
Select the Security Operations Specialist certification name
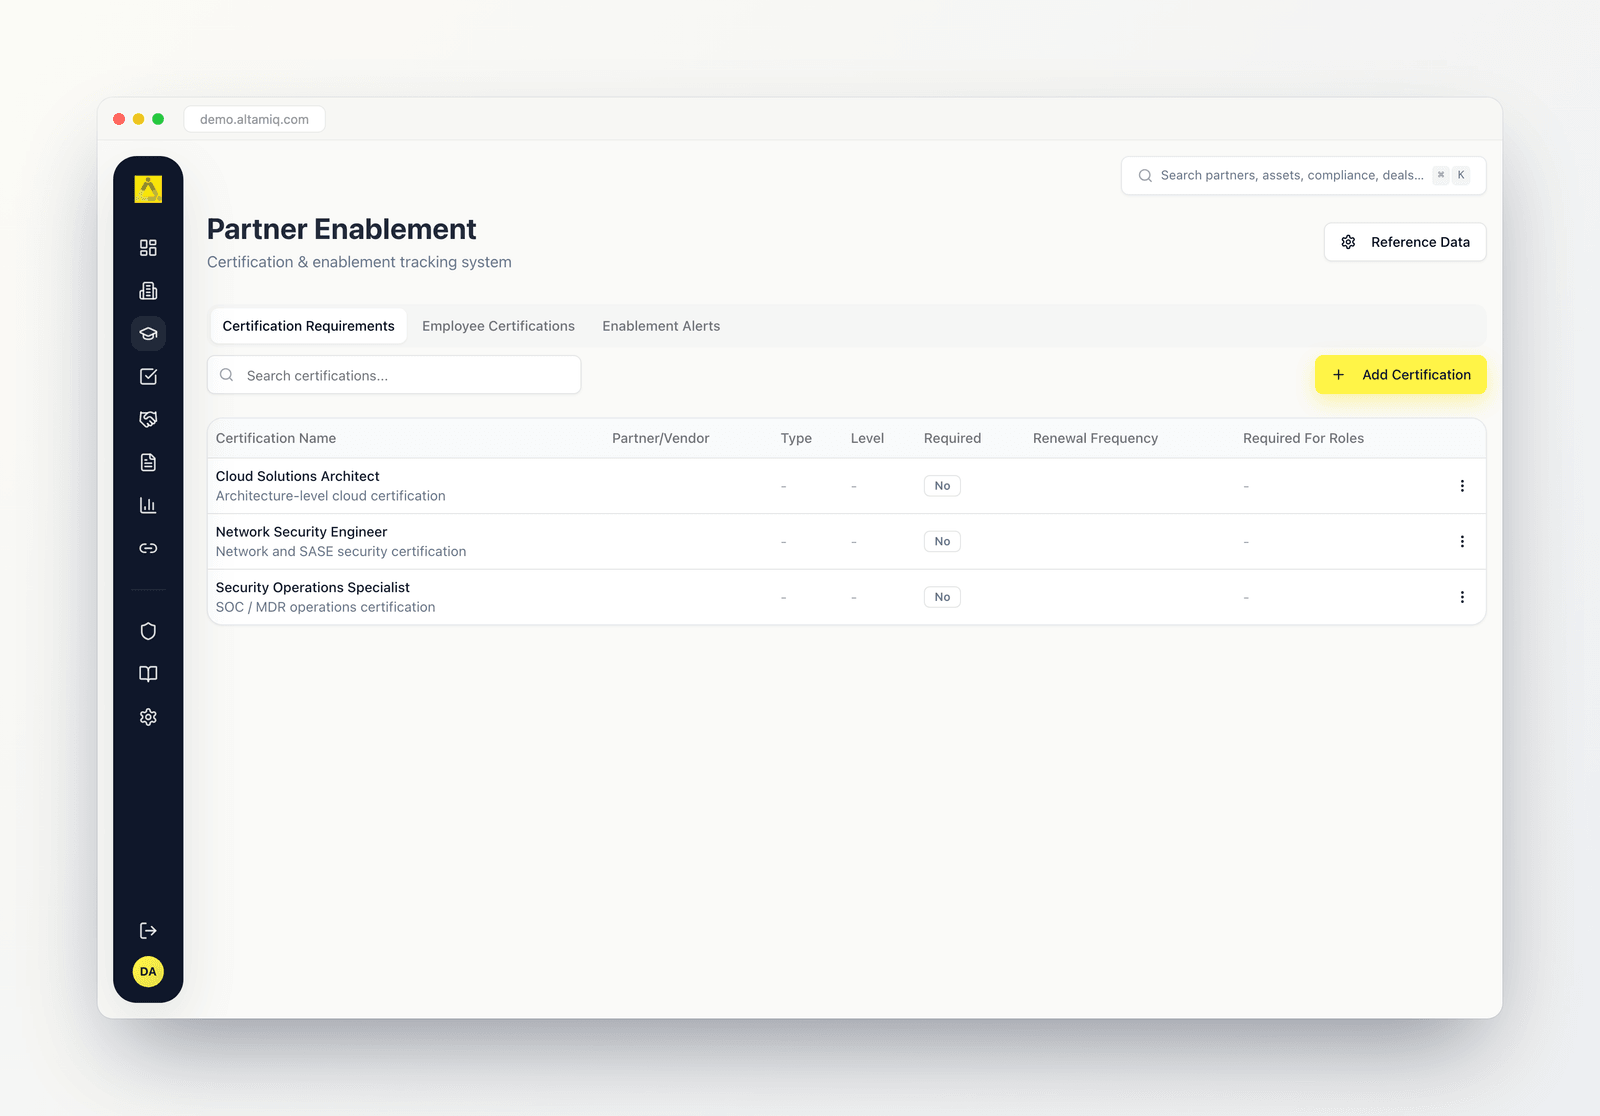point(312,588)
